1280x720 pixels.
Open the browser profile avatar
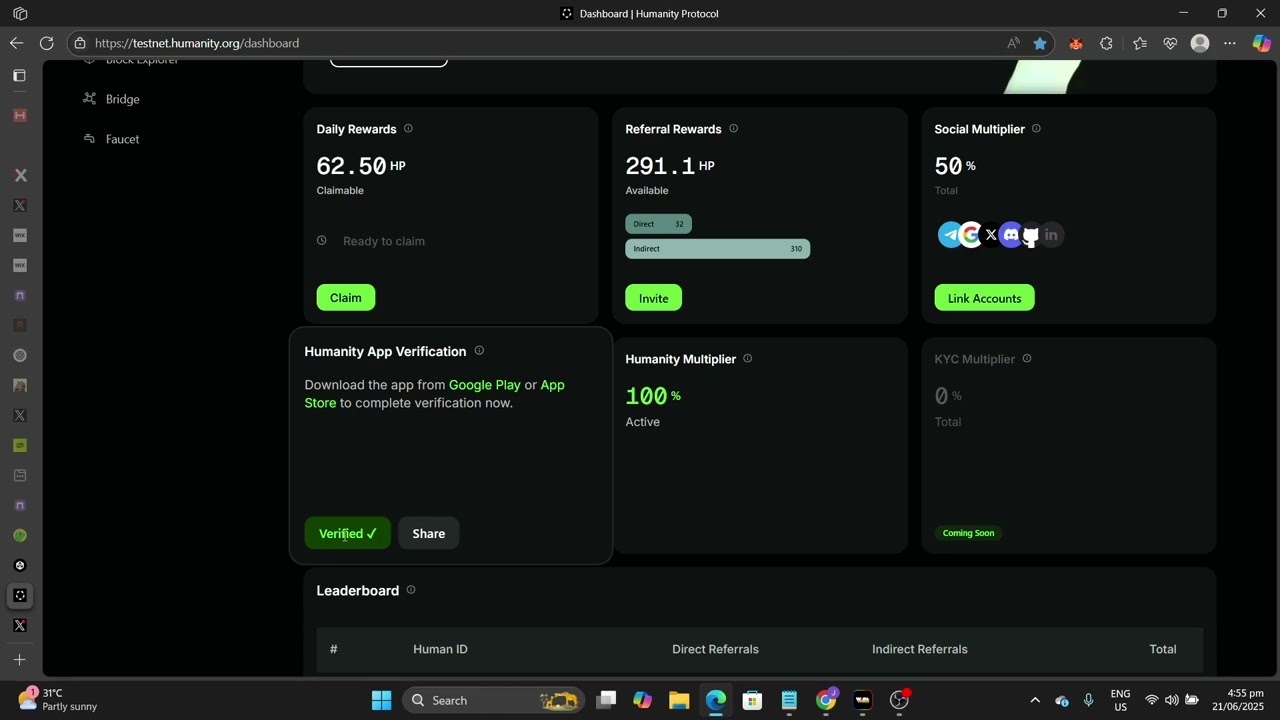[x=1201, y=43]
